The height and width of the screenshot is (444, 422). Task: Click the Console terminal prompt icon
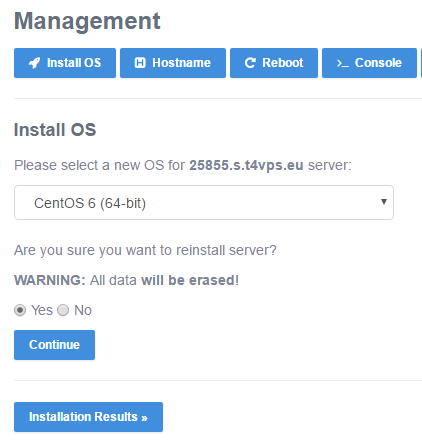pyautogui.click(x=343, y=63)
